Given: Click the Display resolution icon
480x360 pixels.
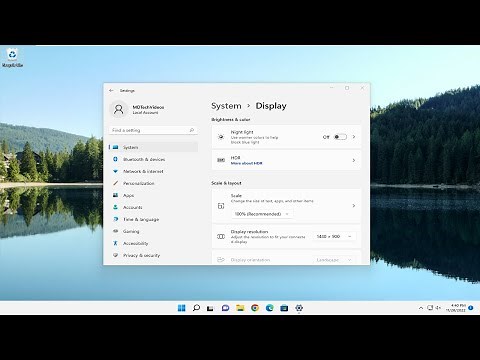Looking at the screenshot, I should tap(221, 236).
